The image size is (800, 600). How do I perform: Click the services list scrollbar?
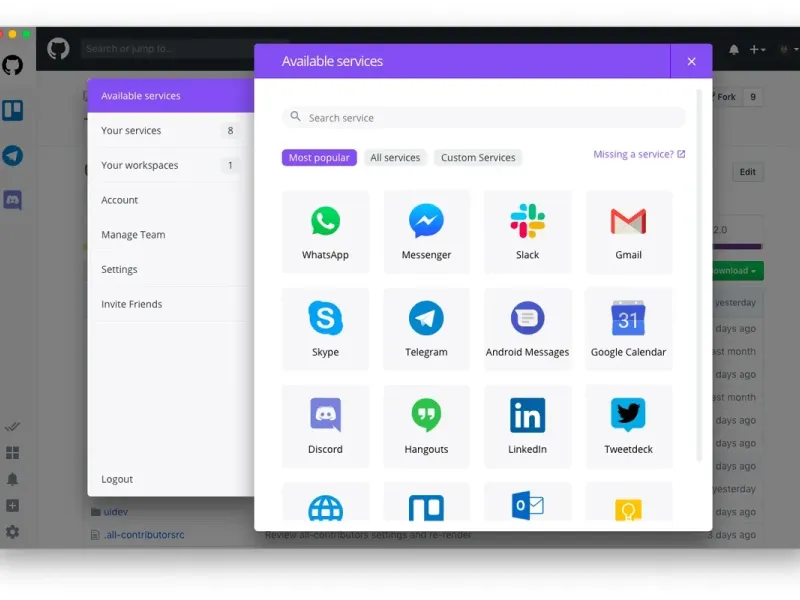(x=699, y=276)
